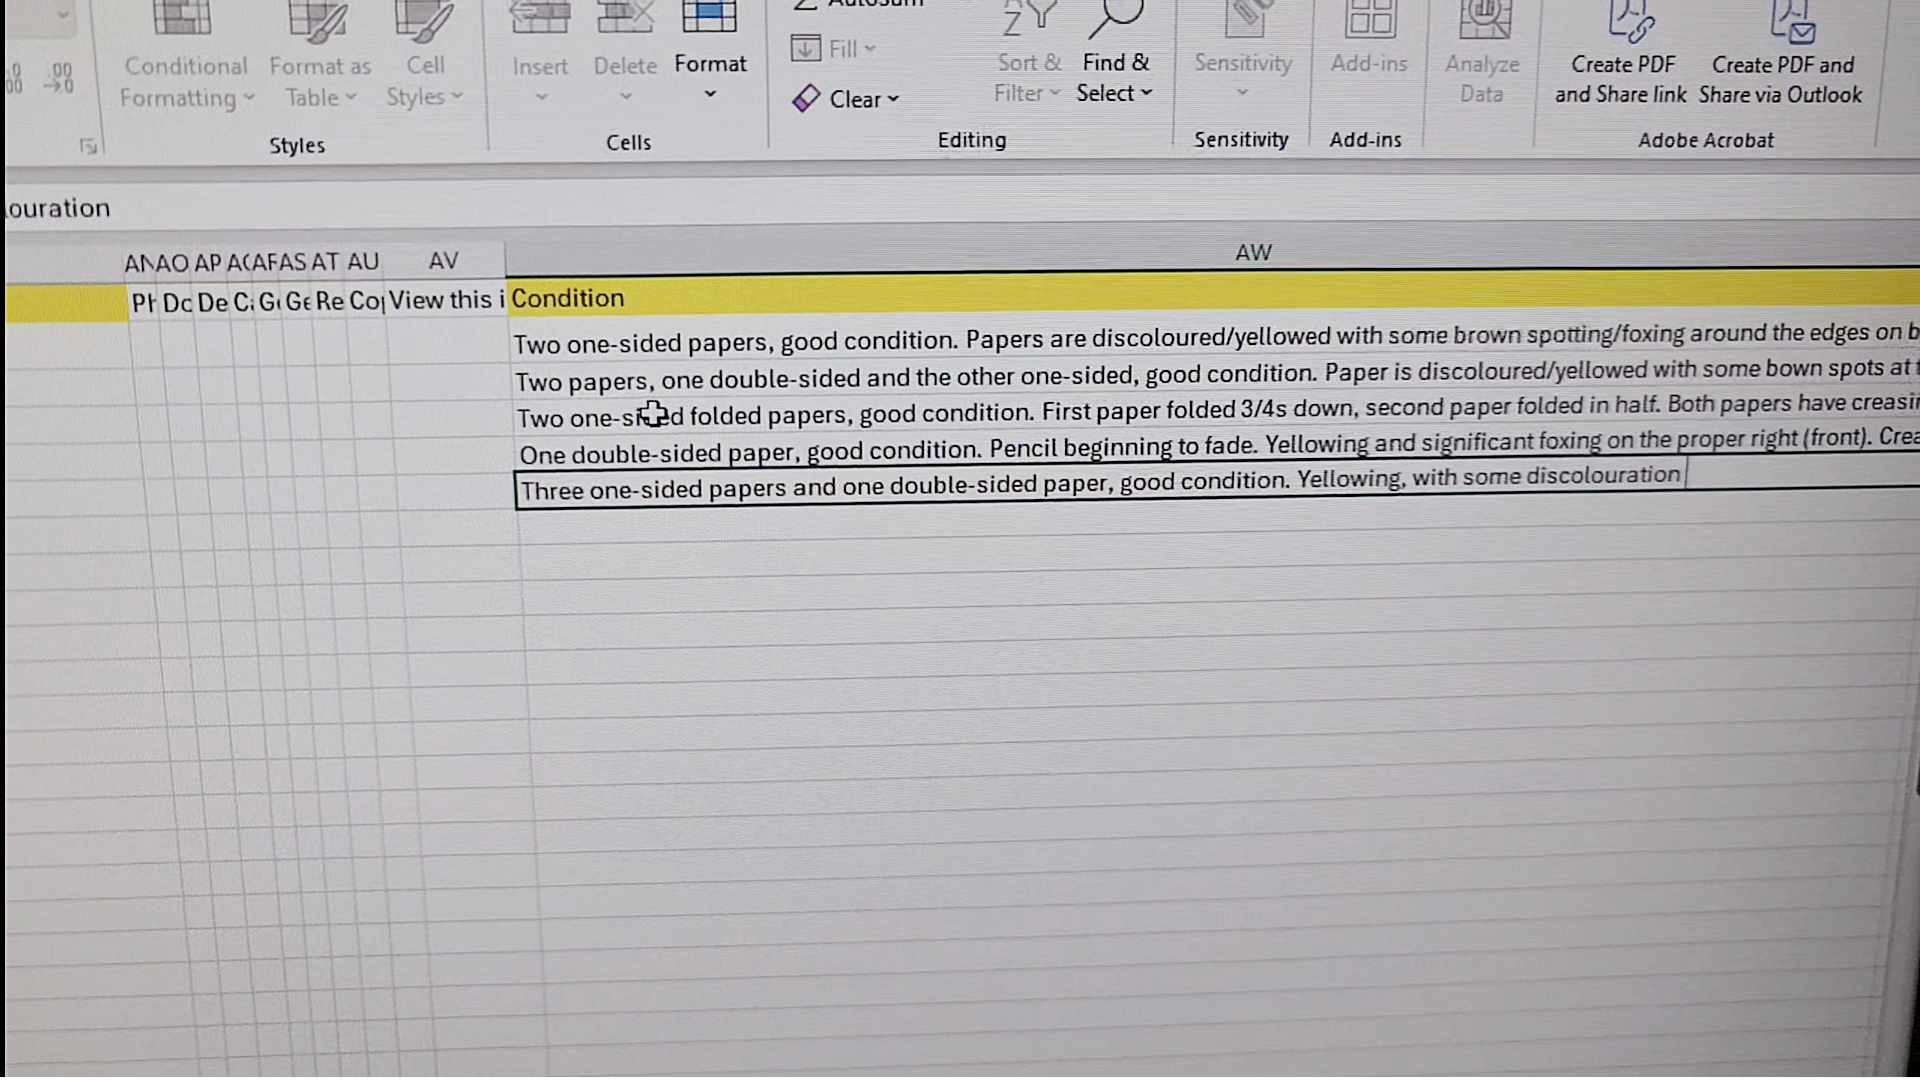Expand the Sensitivity dropdown arrow
The width and height of the screenshot is (1920, 1080).
(x=1243, y=92)
